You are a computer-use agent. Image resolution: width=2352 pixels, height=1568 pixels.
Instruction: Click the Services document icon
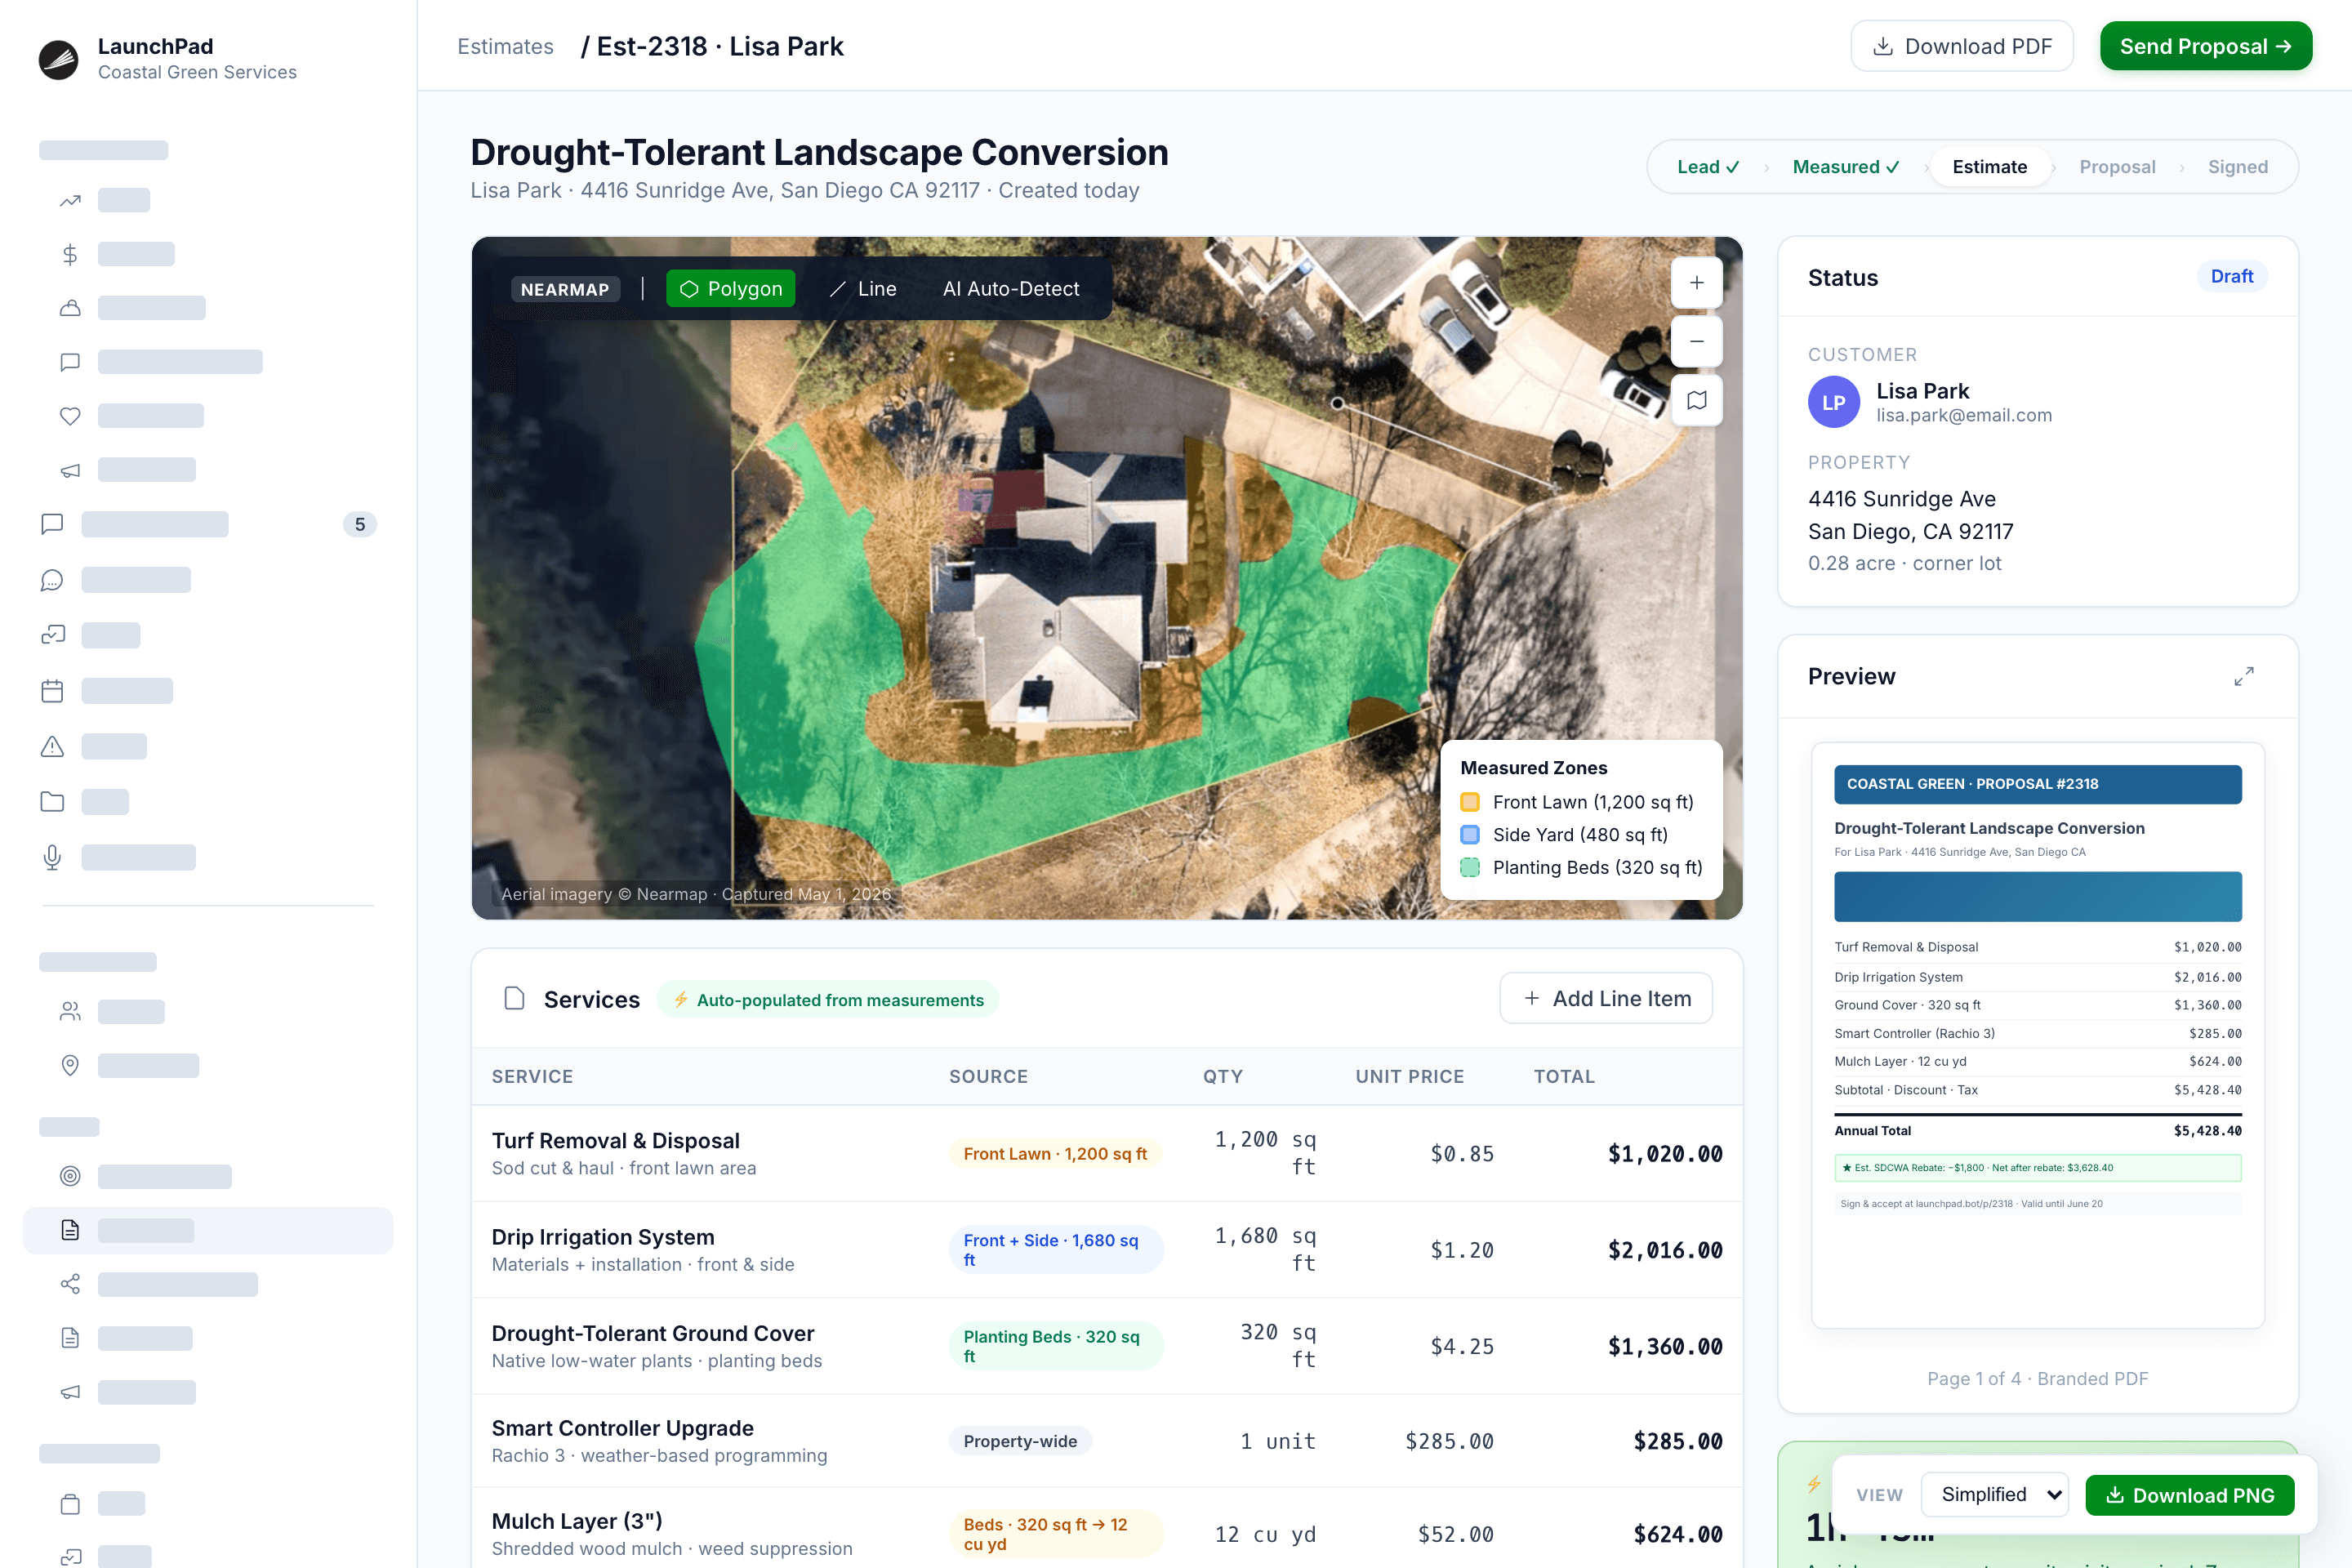(514, 999)
